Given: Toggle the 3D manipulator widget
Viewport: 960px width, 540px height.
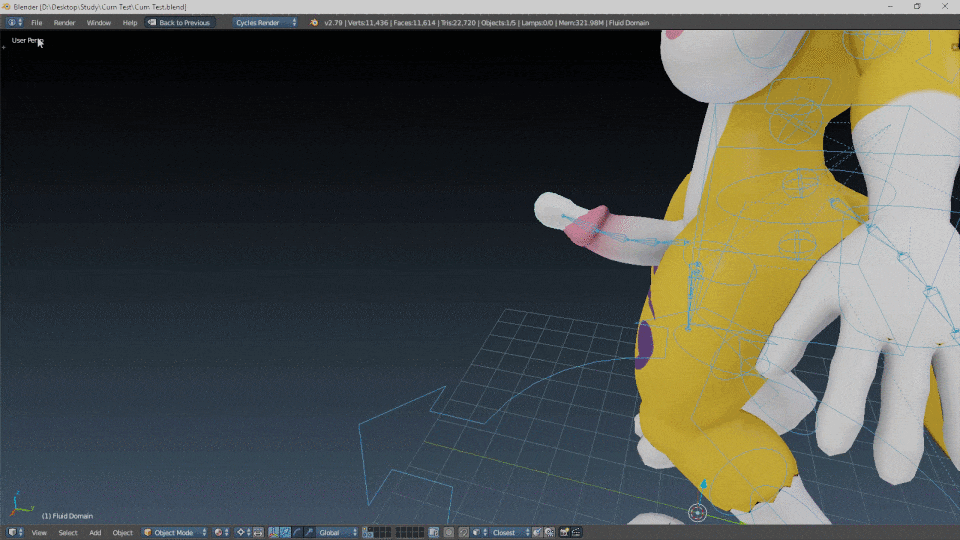Looking at the screenshot, I should click(x=274, y=533).
